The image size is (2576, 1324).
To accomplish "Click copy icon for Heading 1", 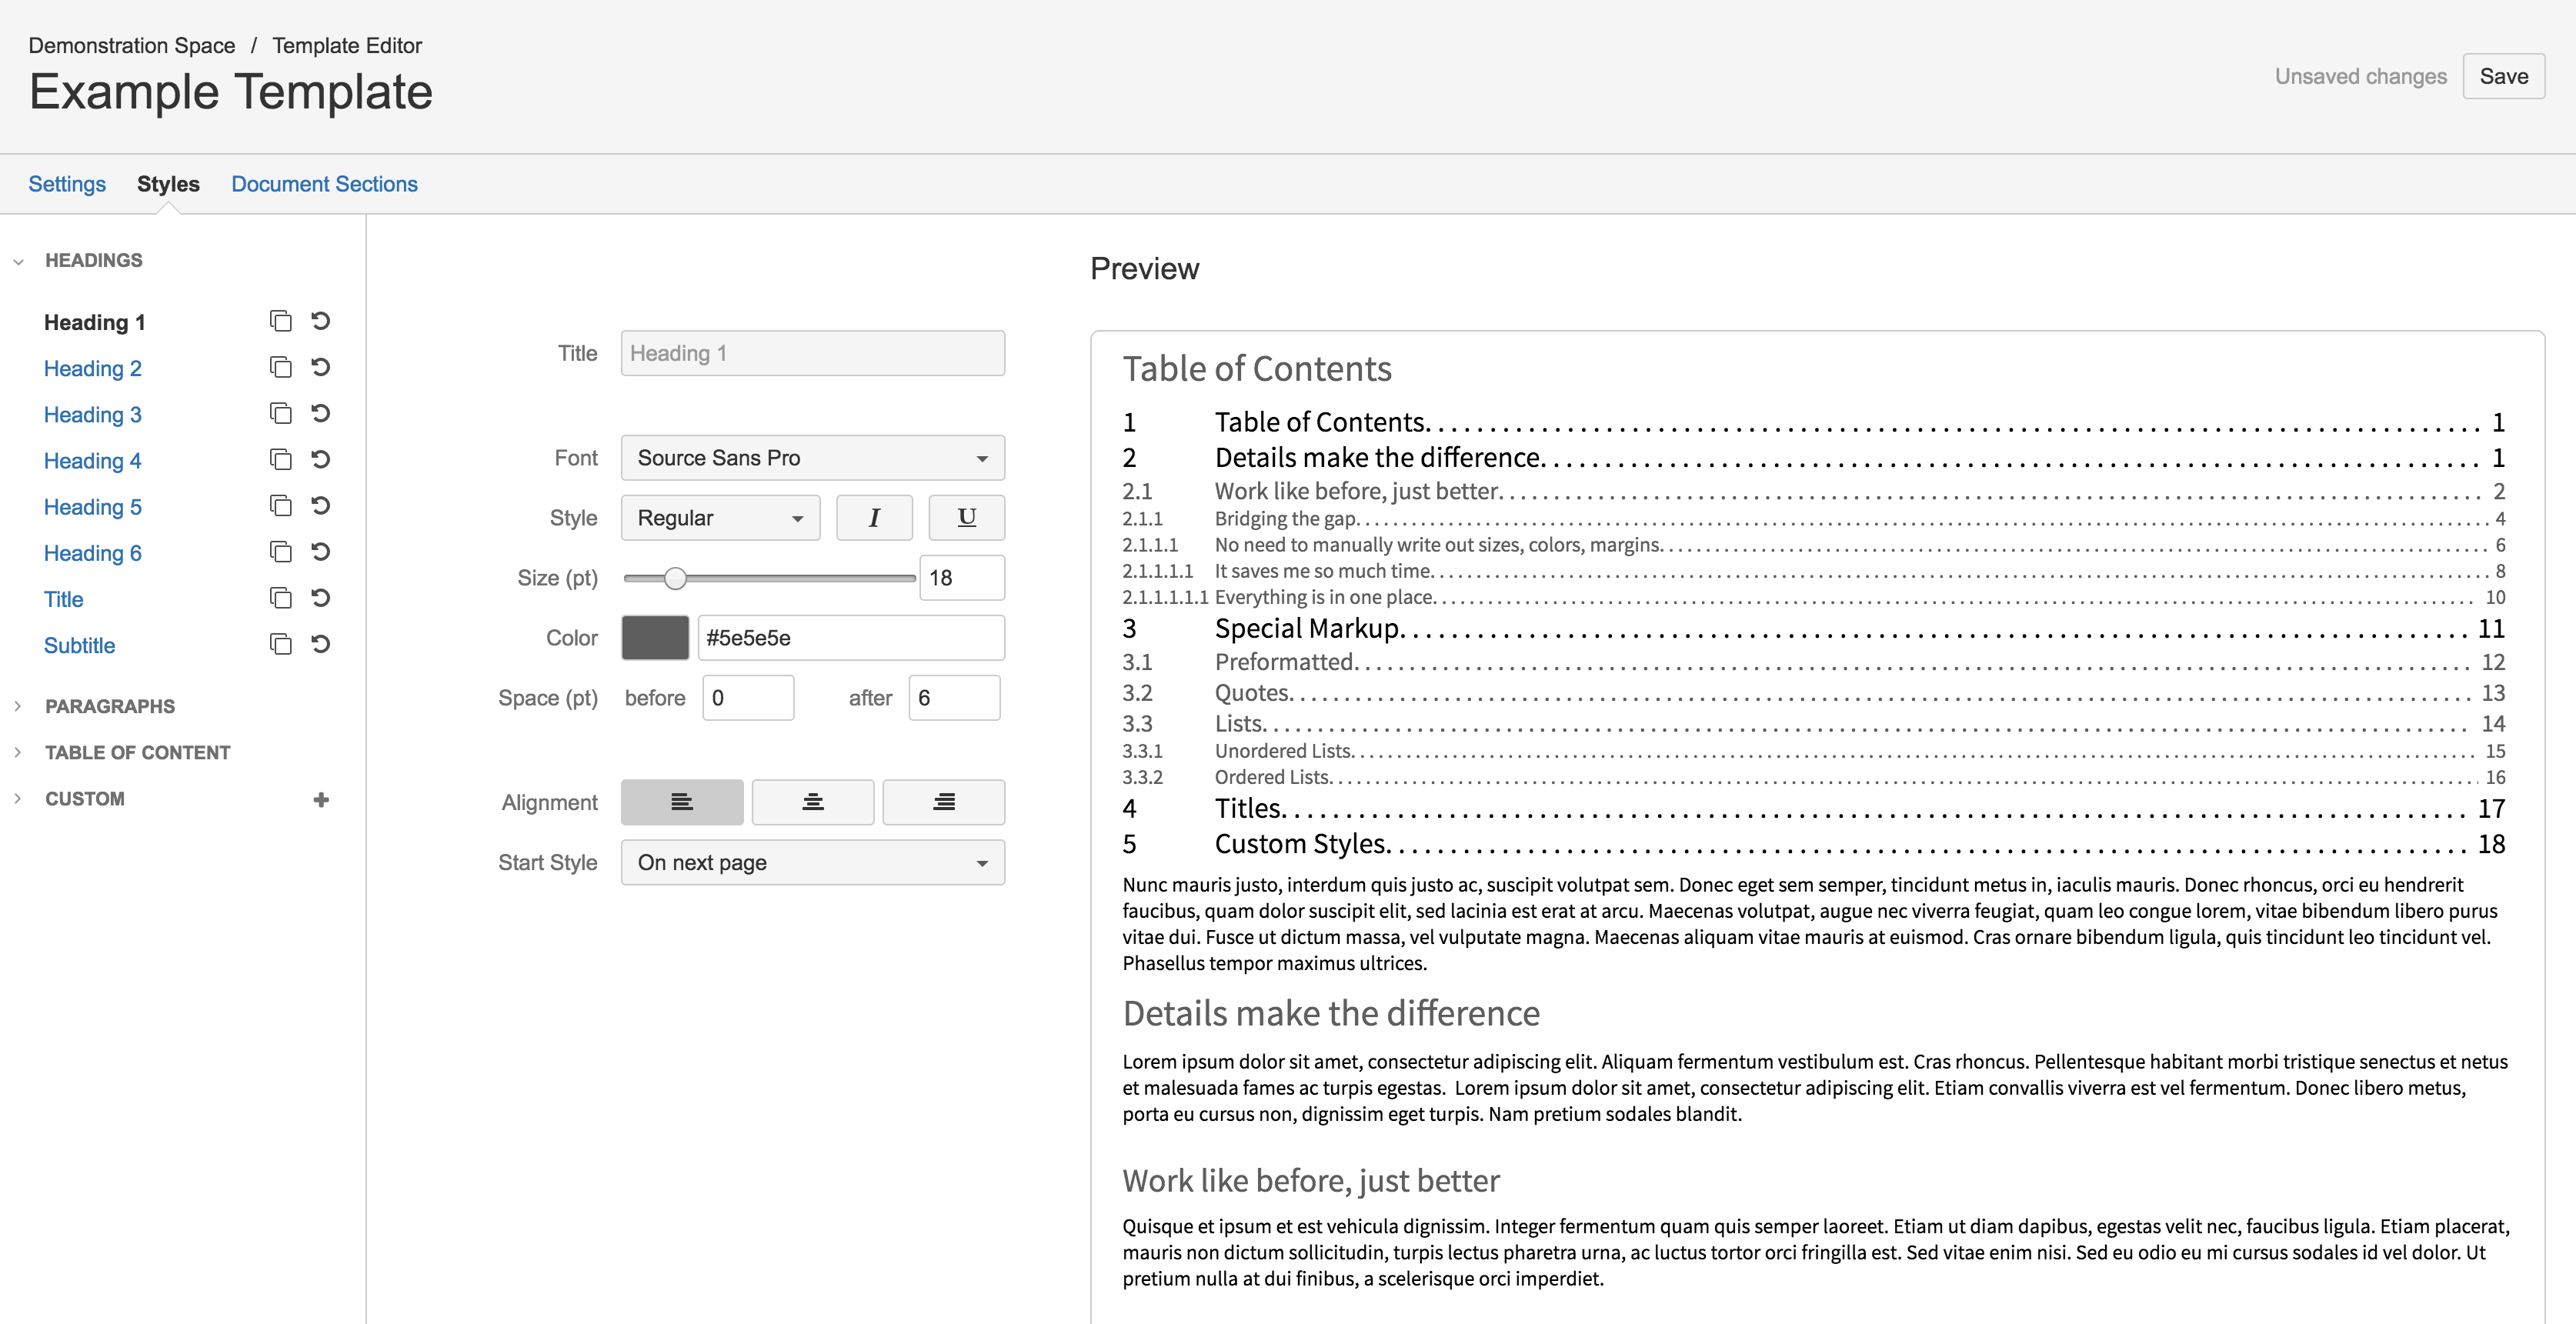I will 280,321.
